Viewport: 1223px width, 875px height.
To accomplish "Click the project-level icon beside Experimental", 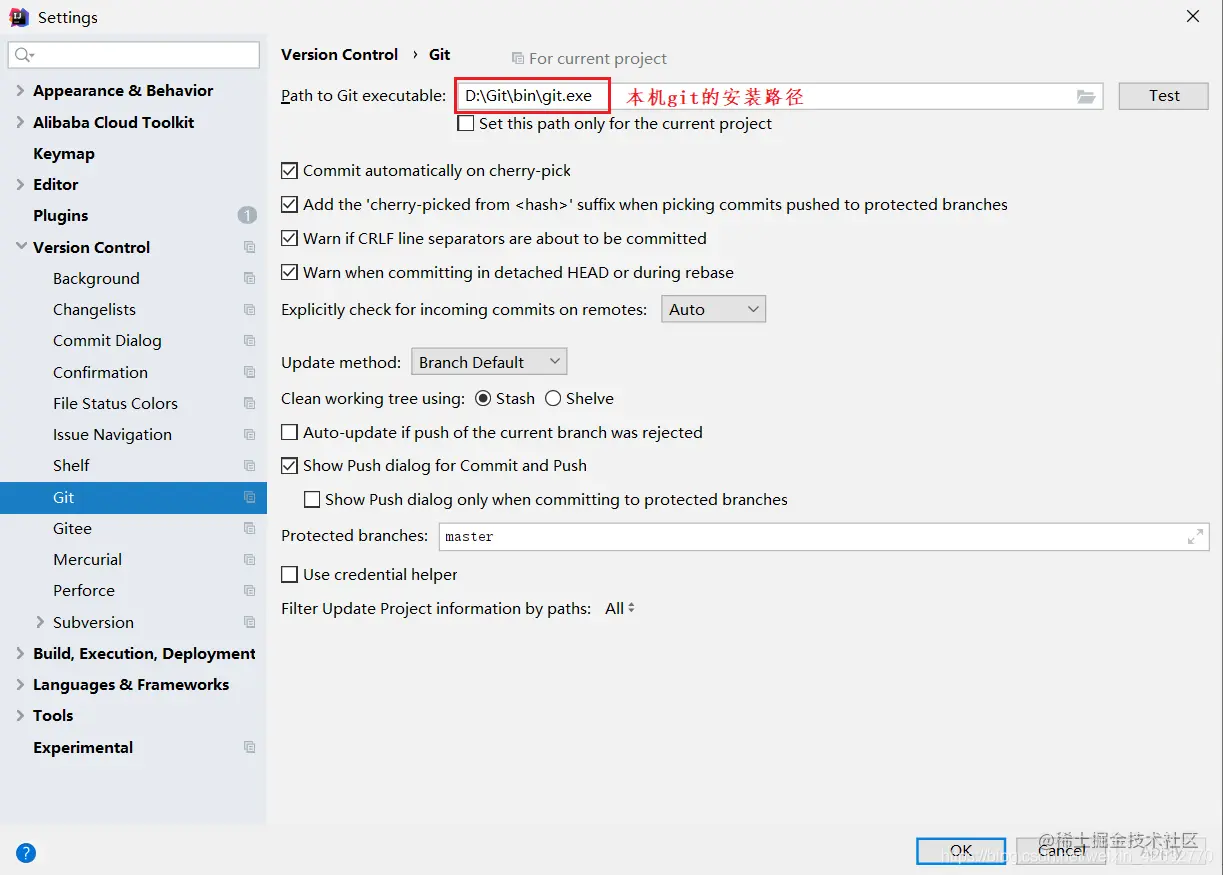I will coord(249,747).
